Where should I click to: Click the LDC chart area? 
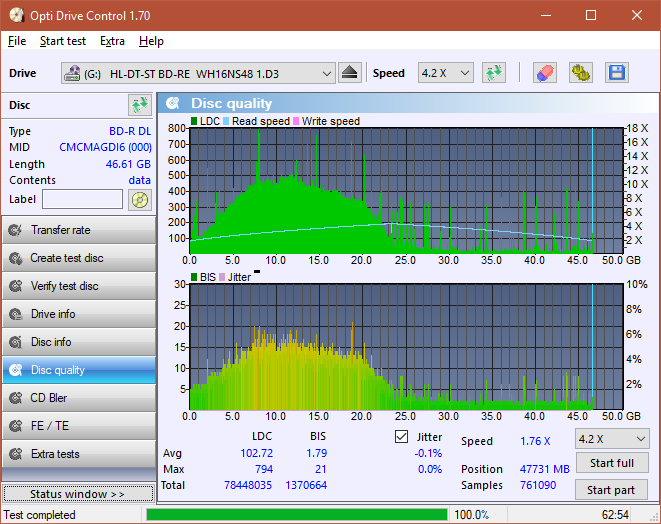click(406, 191)
